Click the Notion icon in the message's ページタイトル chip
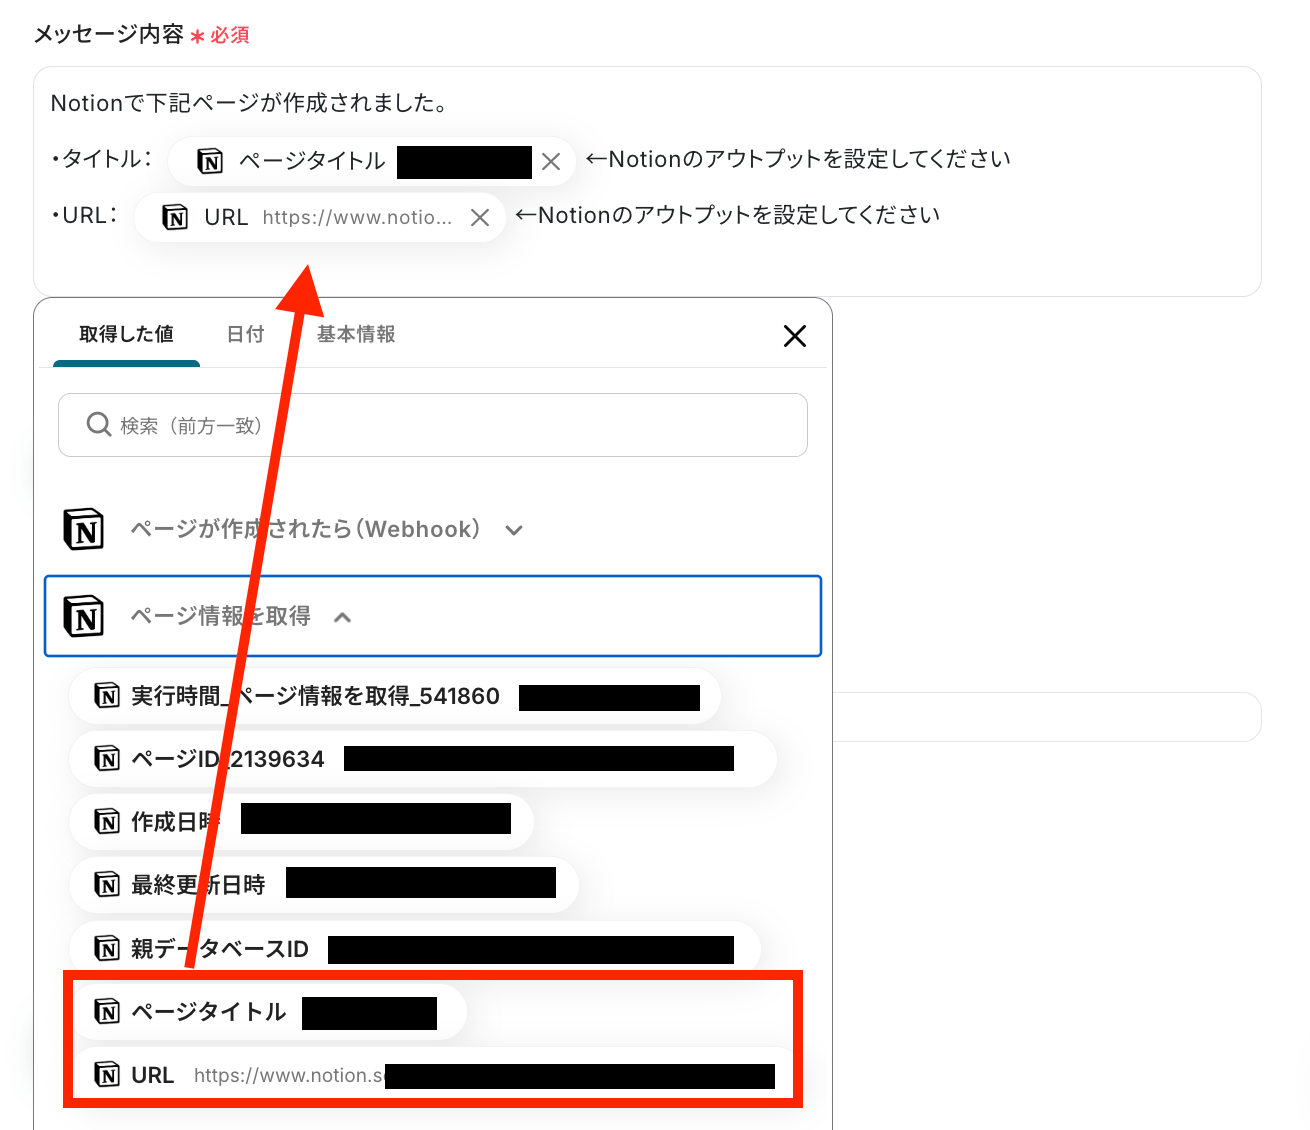This screenshot has width=1310, height=1130. click(x=210, y=161)
